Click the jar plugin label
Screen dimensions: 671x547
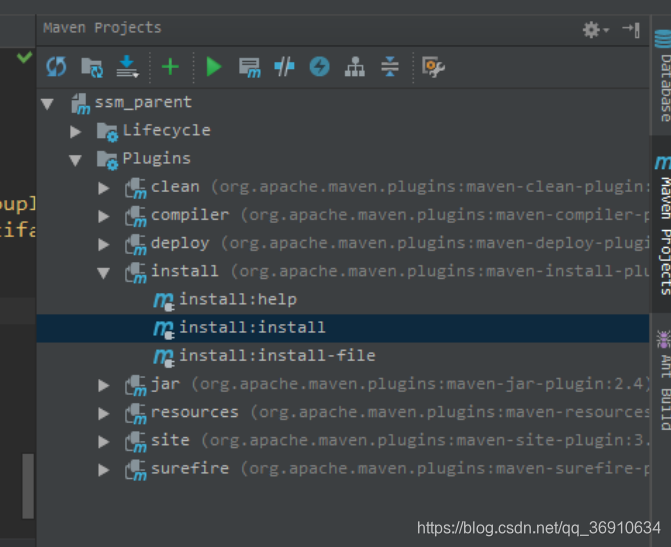point(165,384)
